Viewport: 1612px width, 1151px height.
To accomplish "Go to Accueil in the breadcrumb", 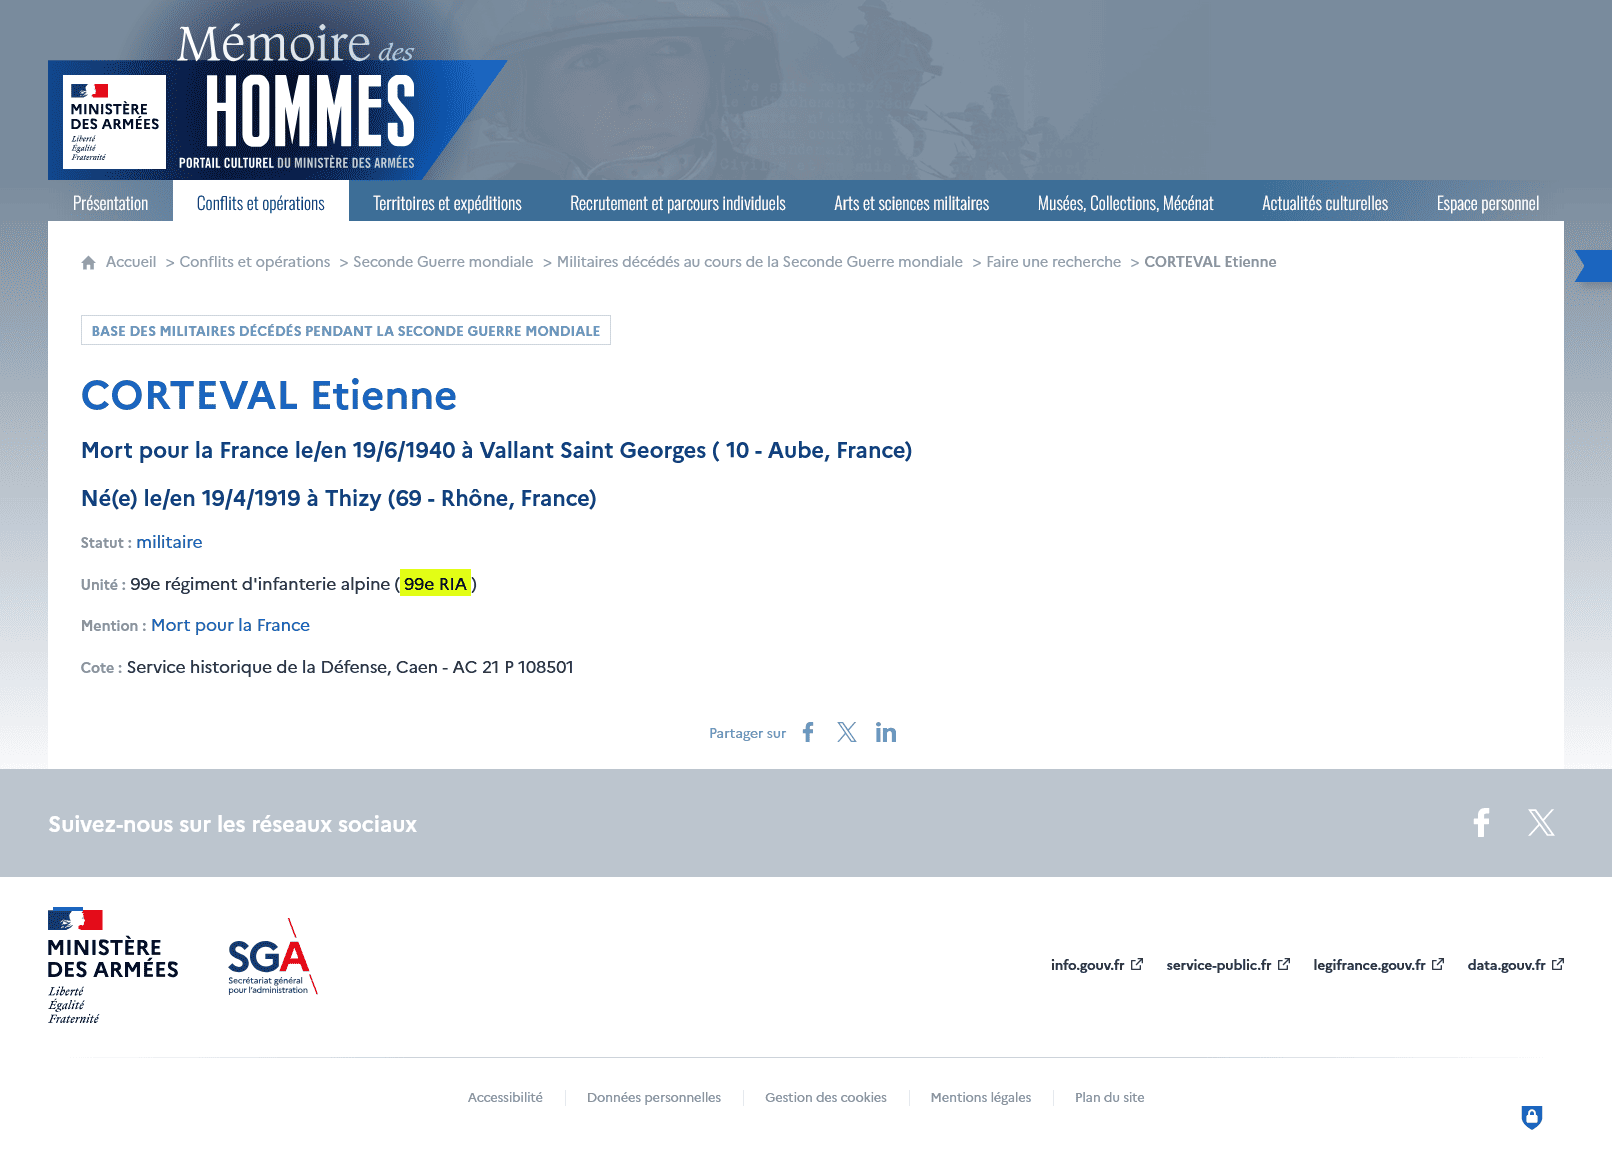I will (131, 262).
